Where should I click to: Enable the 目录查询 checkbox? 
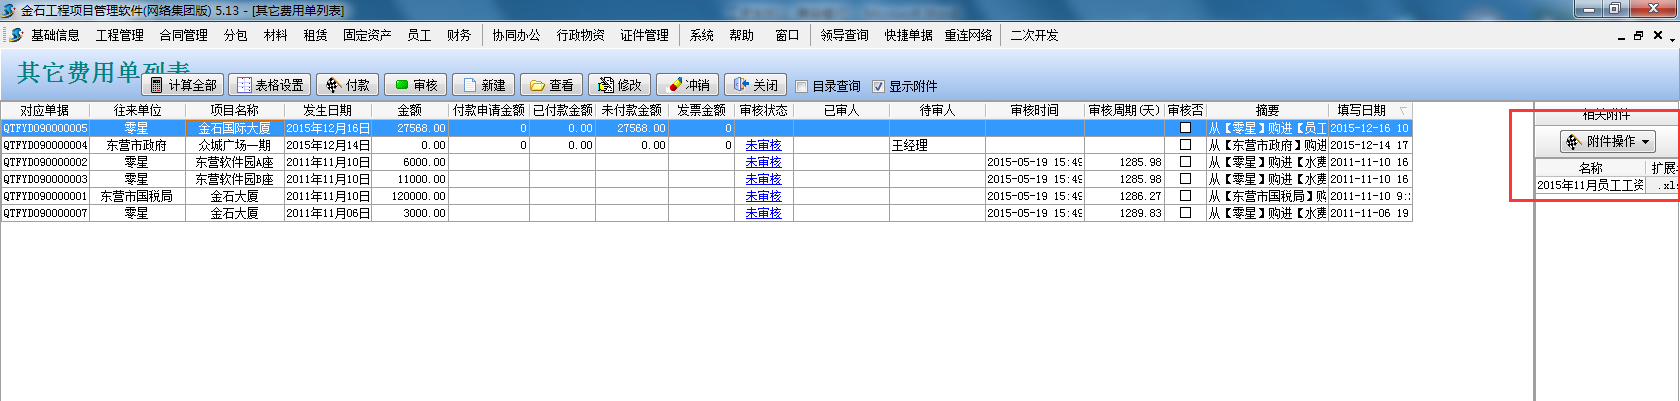(x=802, y=87)
